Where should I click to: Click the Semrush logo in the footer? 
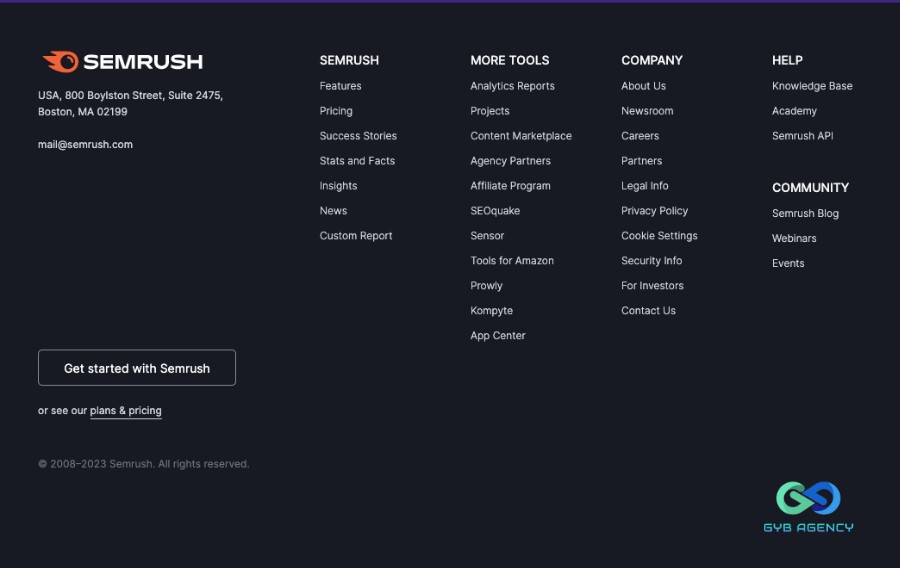point(122,62)
